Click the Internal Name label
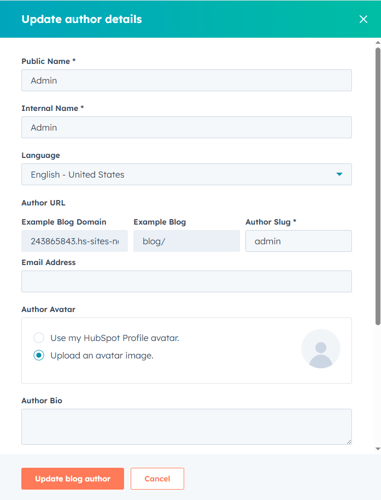The image size is (381, 500). click(52, 108)
